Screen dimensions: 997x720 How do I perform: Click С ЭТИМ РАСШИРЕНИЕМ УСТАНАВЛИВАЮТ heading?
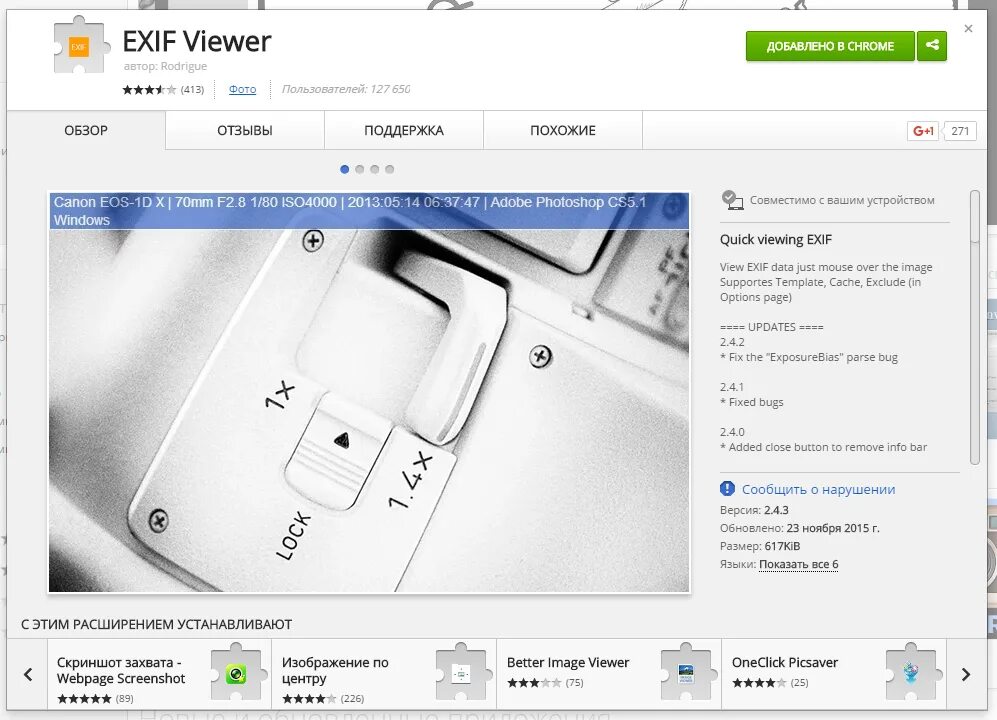pos(156,625)
